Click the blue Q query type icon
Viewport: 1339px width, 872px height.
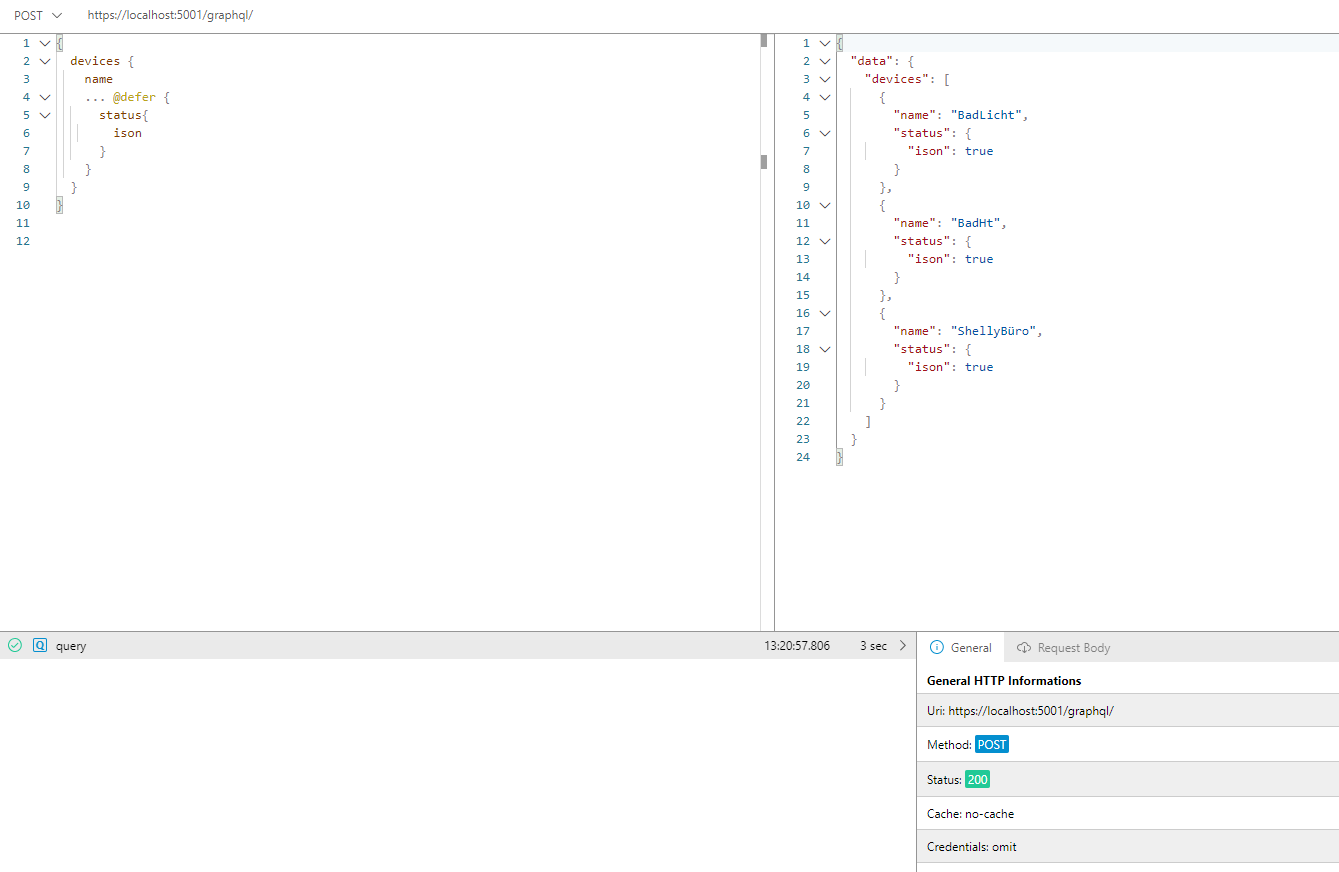click(x=39, y=645)
